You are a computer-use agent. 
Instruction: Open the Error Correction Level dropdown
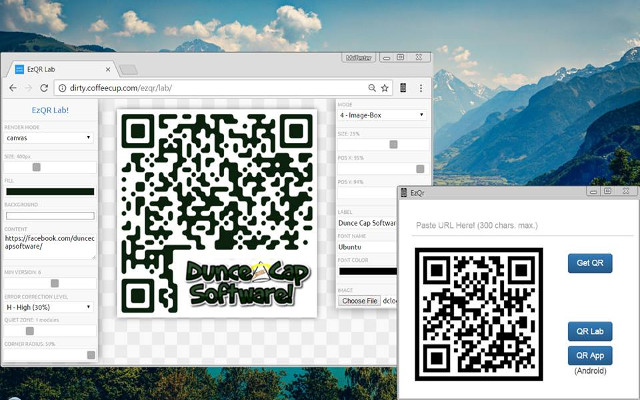coord(49,307)
